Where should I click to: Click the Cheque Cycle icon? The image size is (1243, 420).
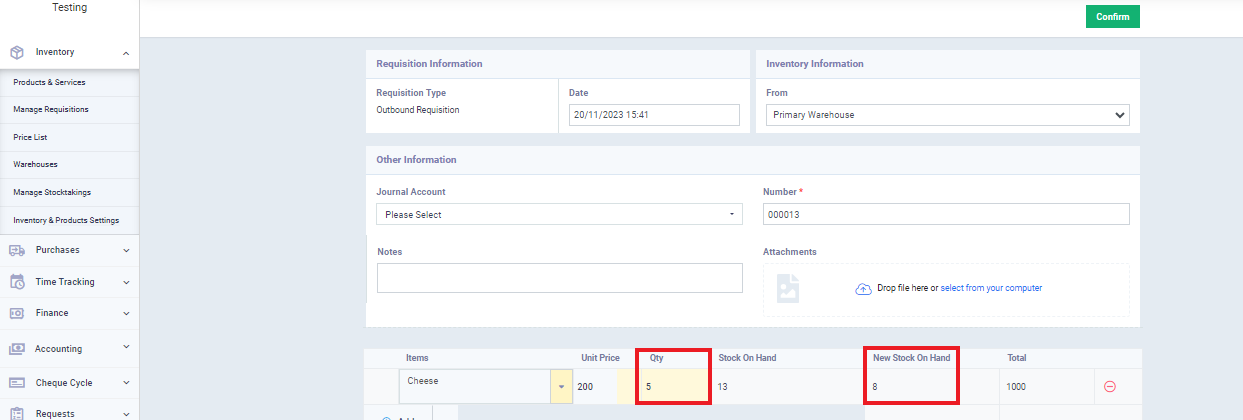tap(17, 383)
